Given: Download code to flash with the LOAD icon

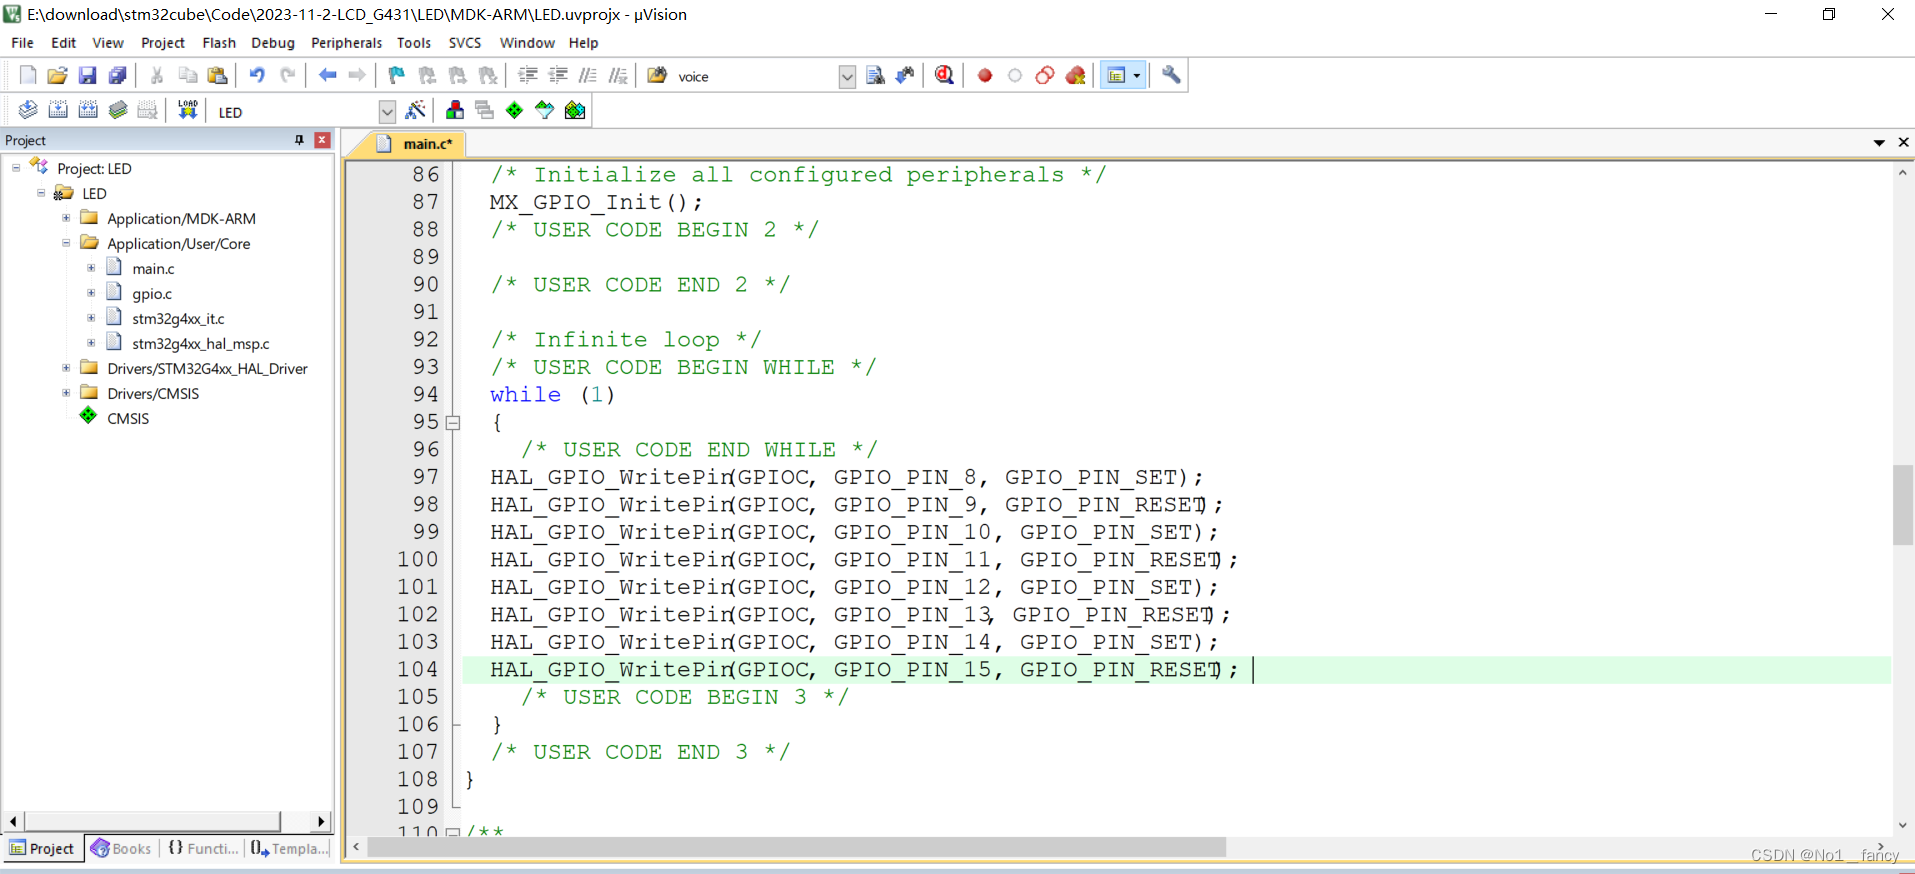Looking at the screenshot, I should (x=187, y=110).
